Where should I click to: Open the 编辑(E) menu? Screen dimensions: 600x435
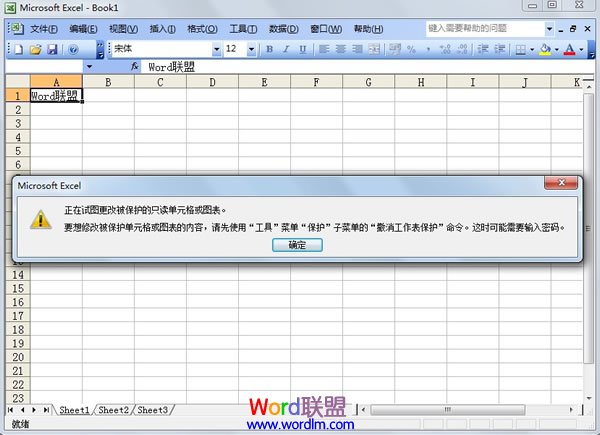click(83, 29)
